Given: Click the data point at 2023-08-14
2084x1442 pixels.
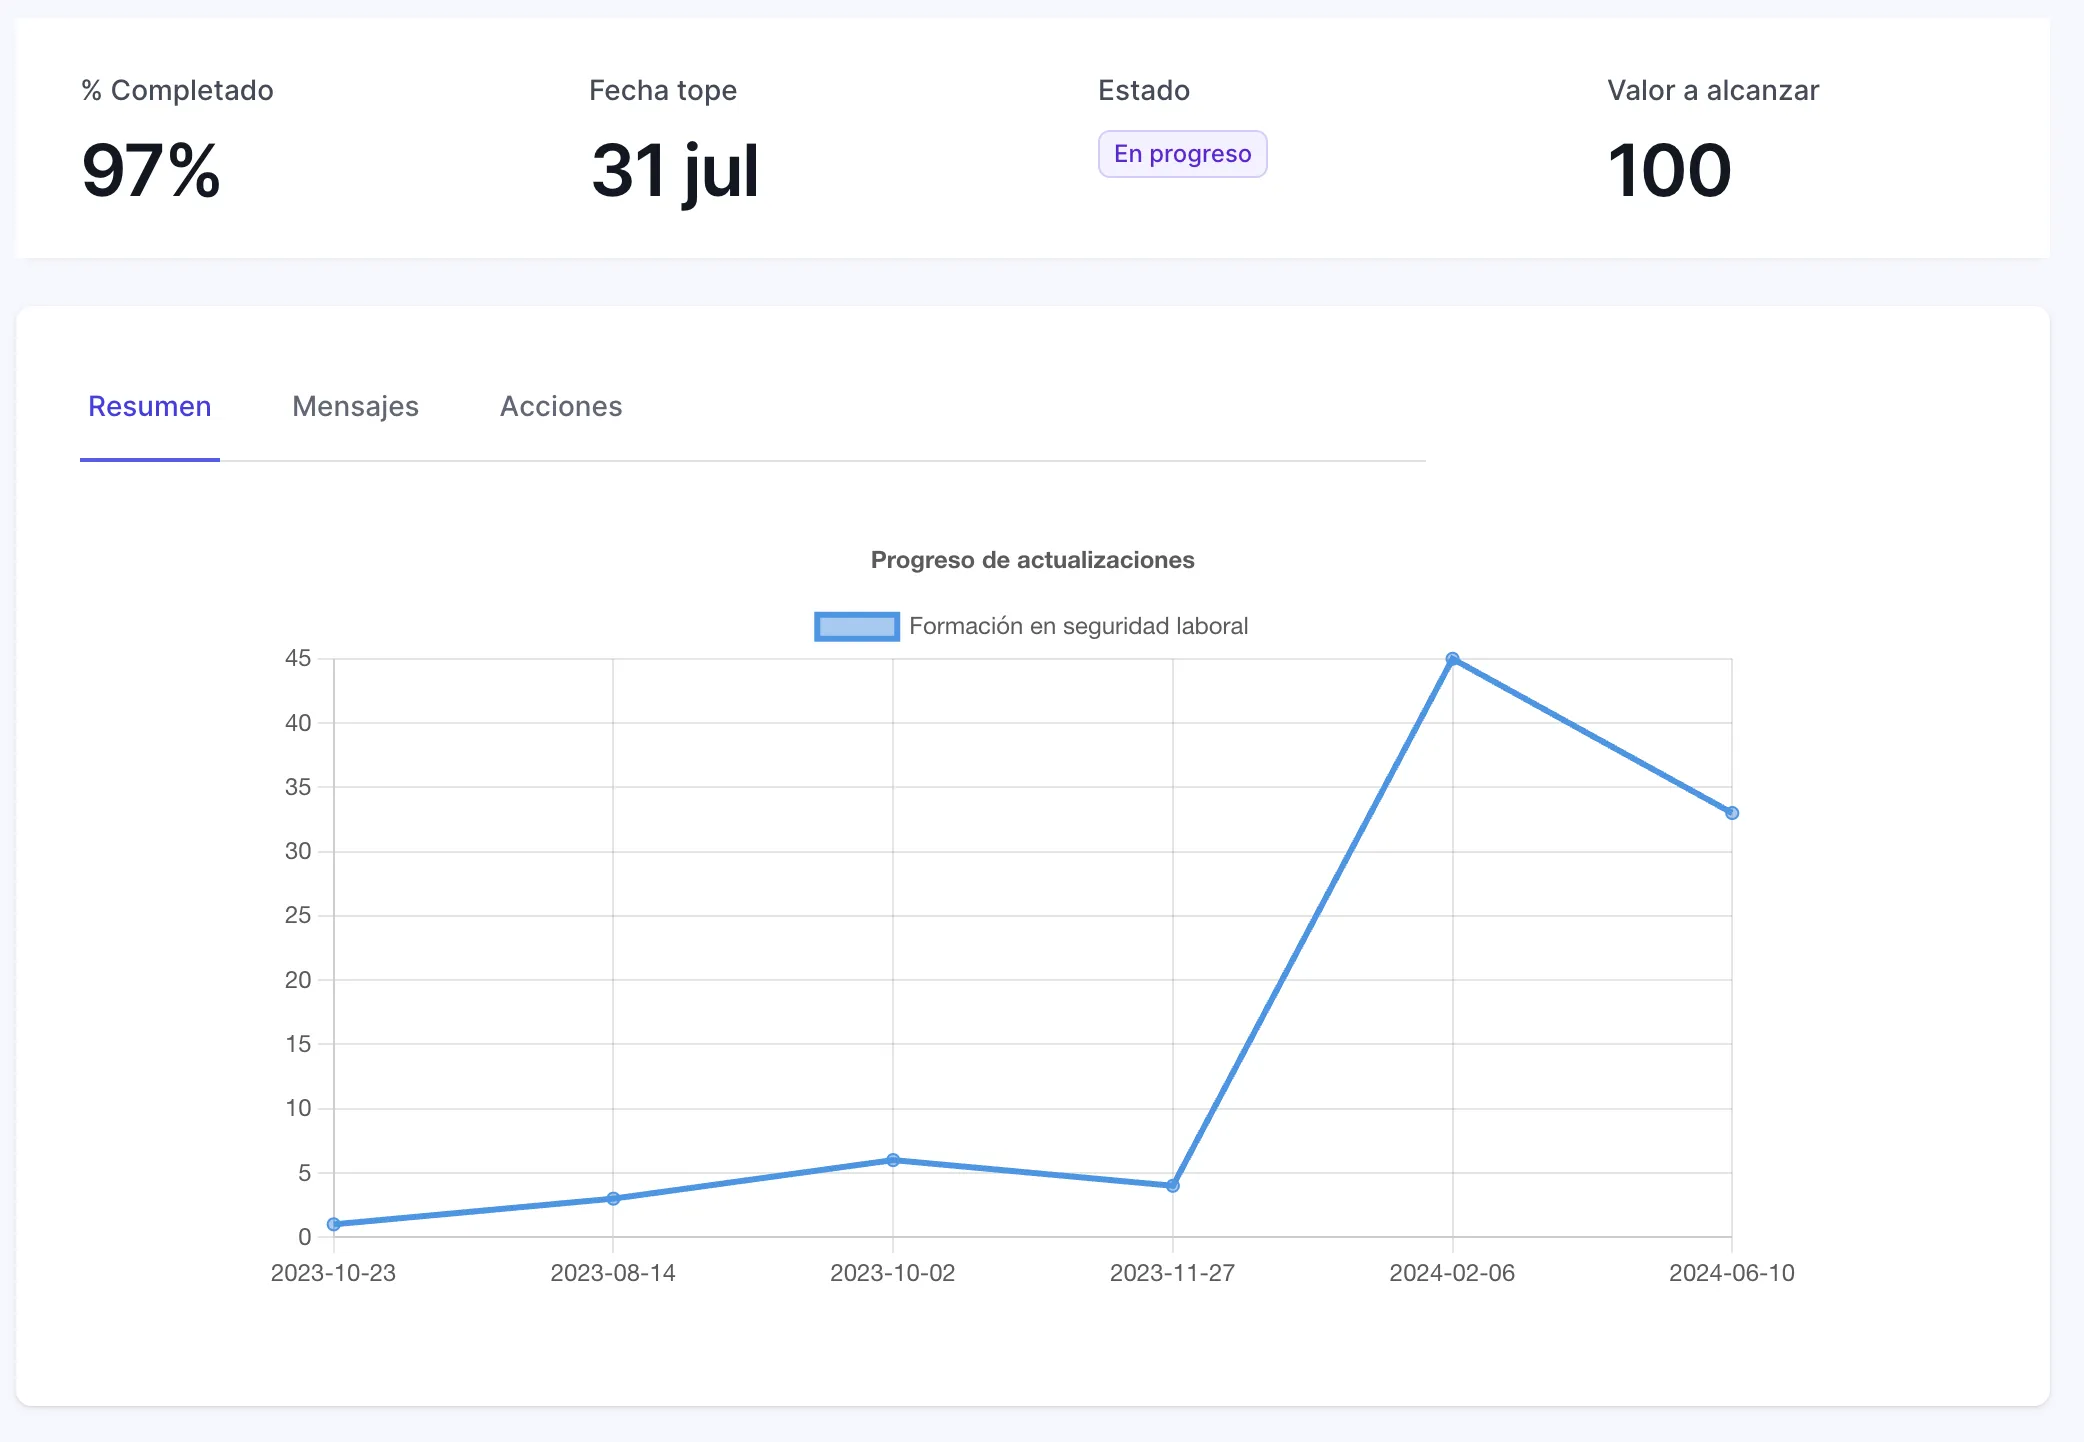Looking at the screenshot, I should [613, 1198].
